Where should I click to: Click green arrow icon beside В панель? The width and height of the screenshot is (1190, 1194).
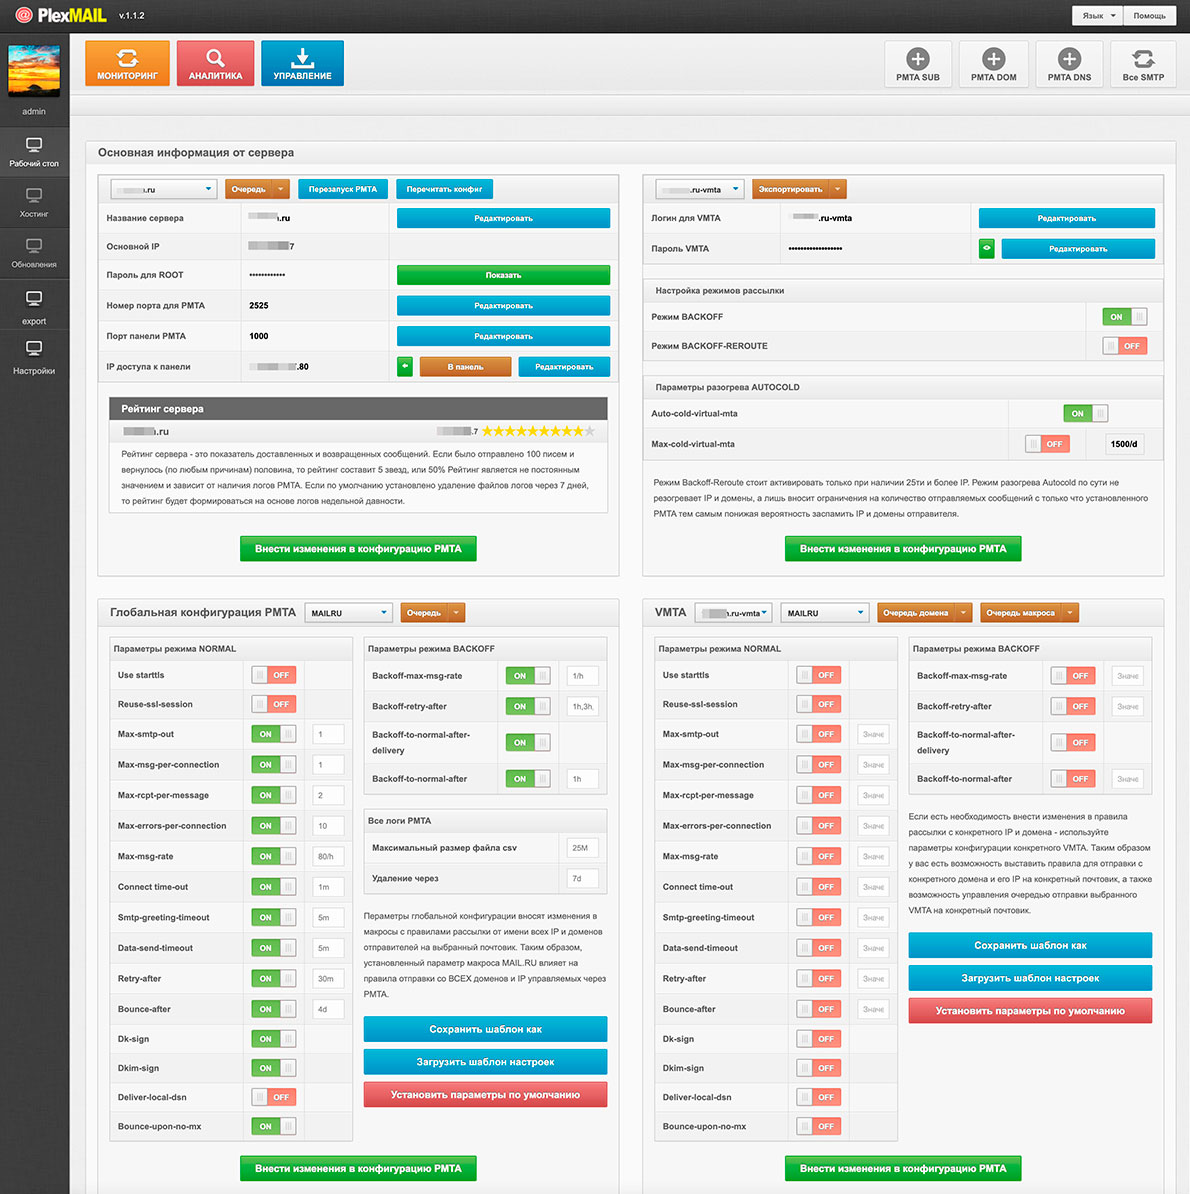coord(404,366)
